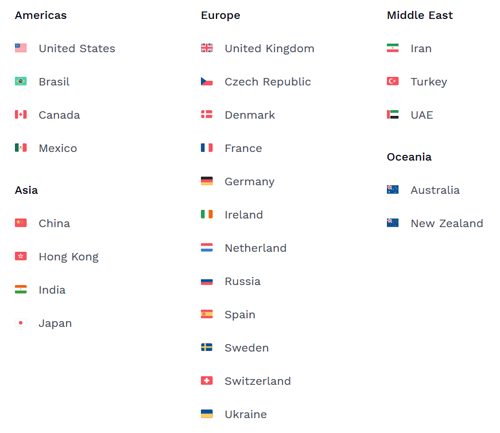The image size is (500, 433).
Task: Select India under the Asia heading
Action: pyautogui.click(x=52, y=290)
